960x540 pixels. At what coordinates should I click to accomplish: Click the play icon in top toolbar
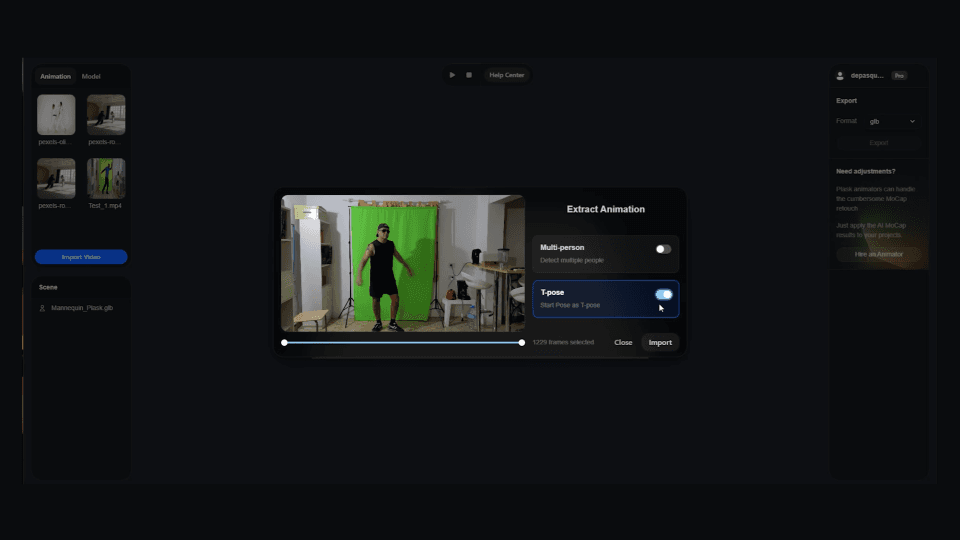pyautogui.click(x=452, y=75)
